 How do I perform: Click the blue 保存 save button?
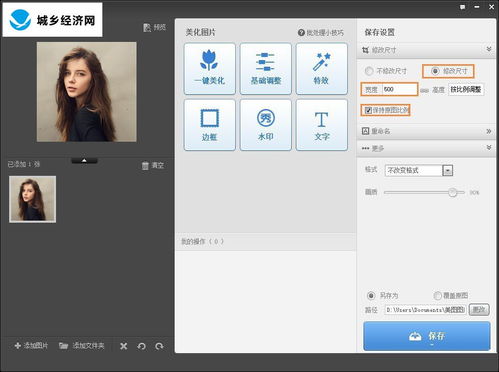click(x=427, y=336)
